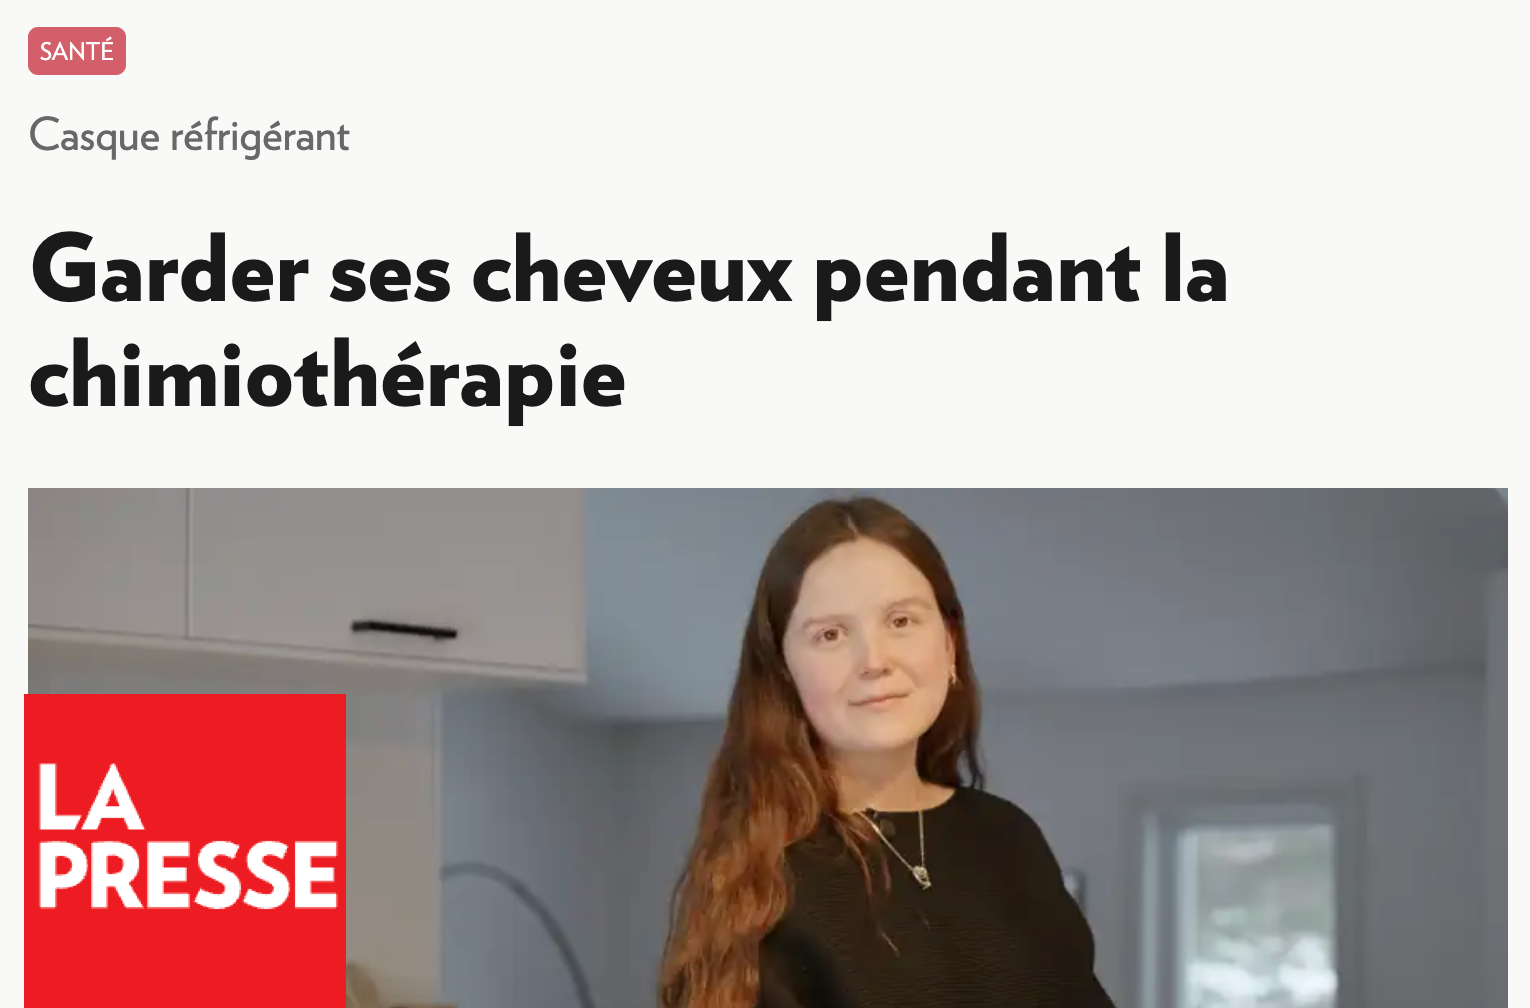Click the 'PRESSE' text in the logo
Screen dimensions: 1530x1008
coord(188,875)
